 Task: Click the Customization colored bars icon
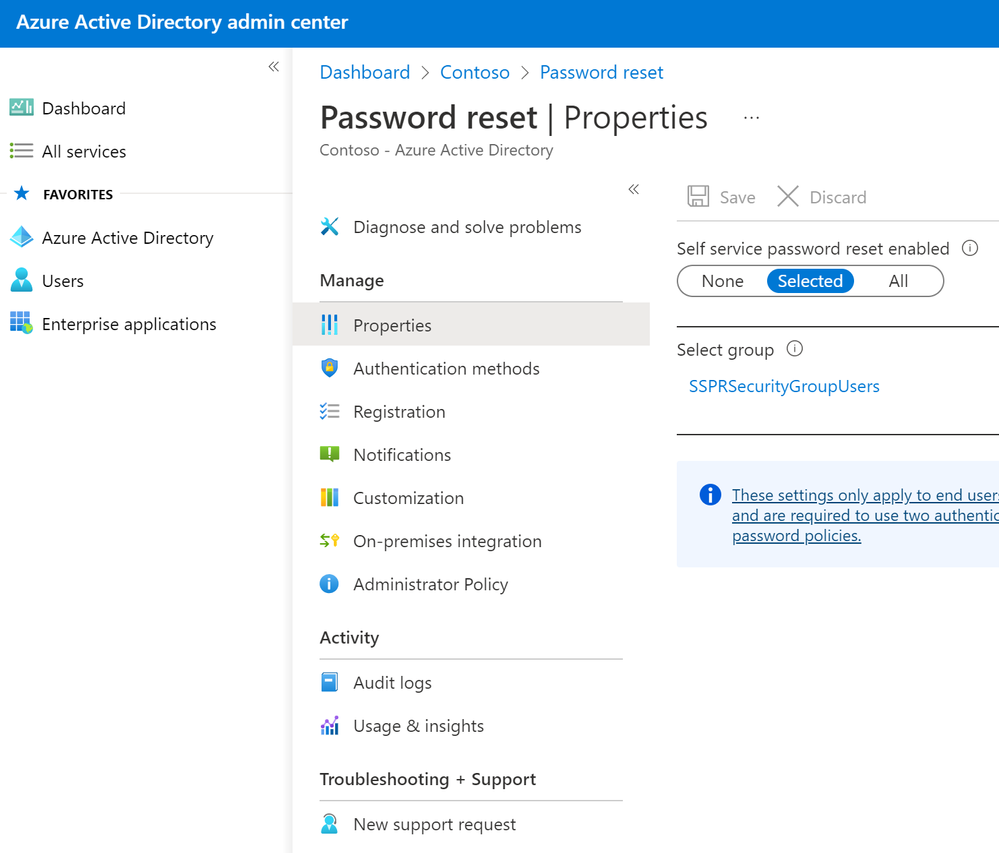click(329, 498)
